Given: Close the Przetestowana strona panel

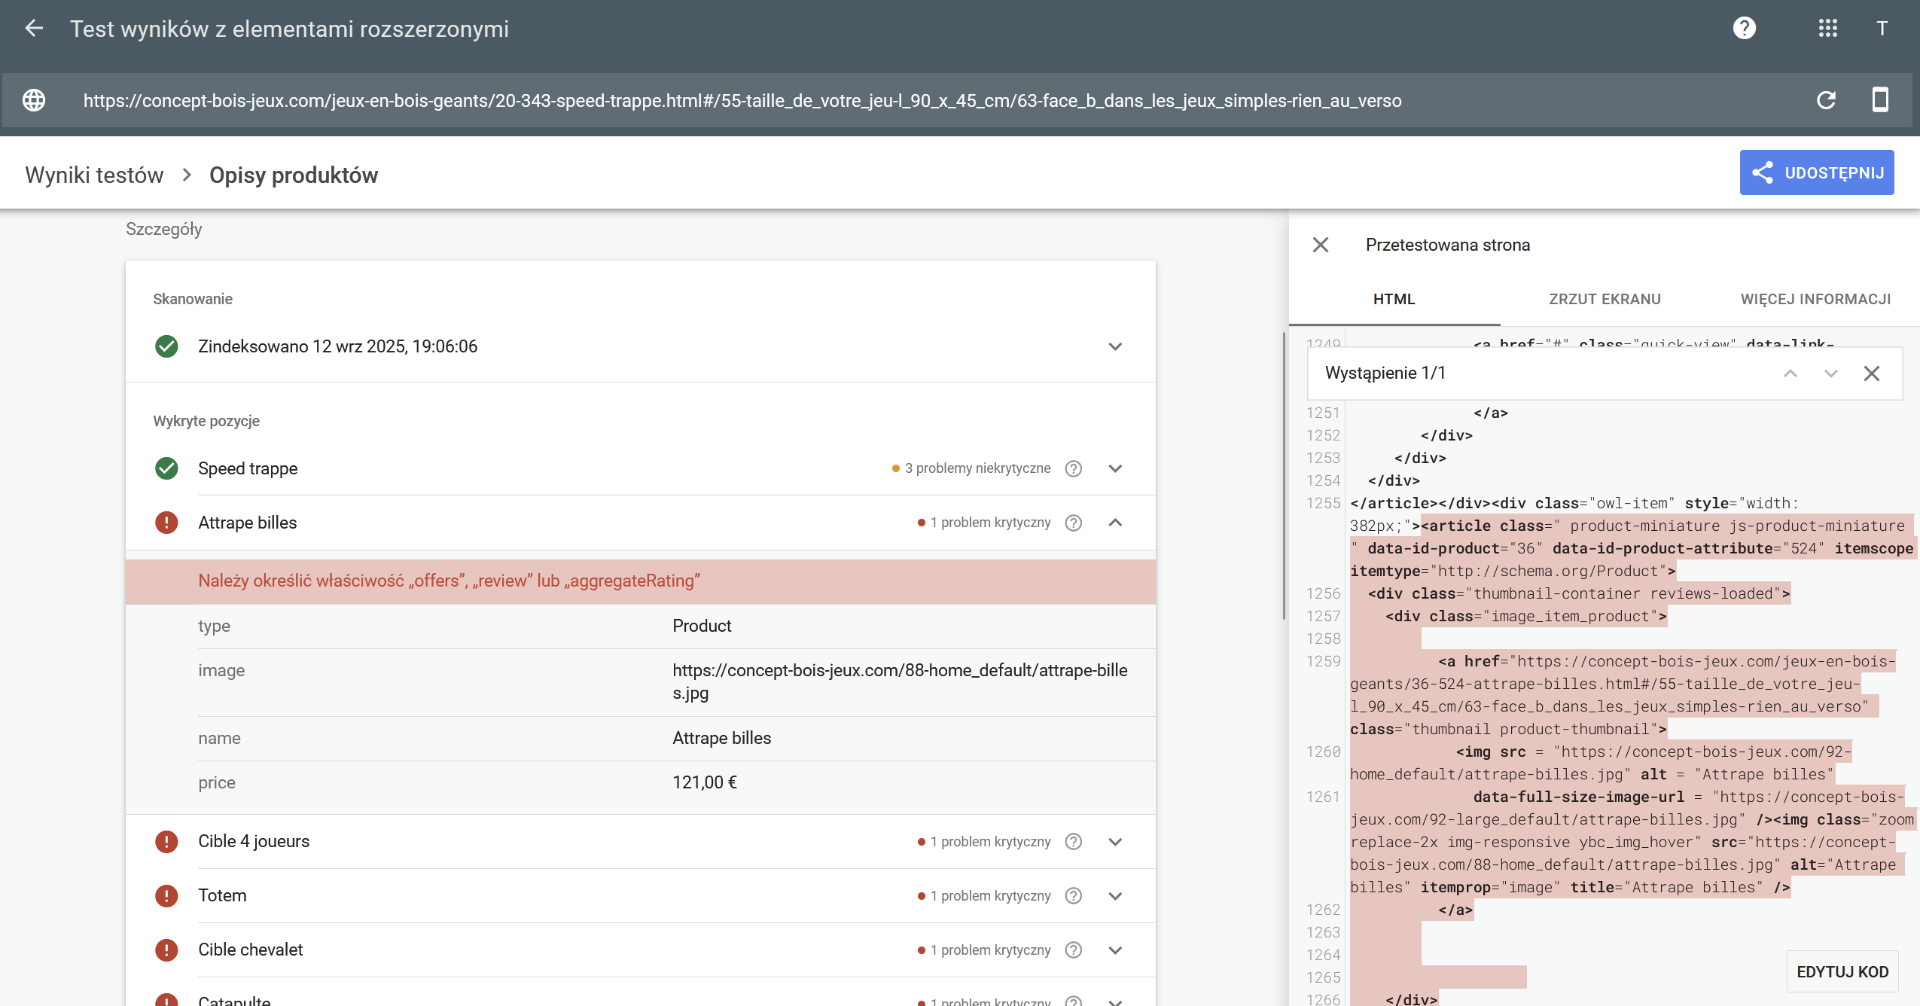Looking at the screenshot, I should click(1320, 245).
